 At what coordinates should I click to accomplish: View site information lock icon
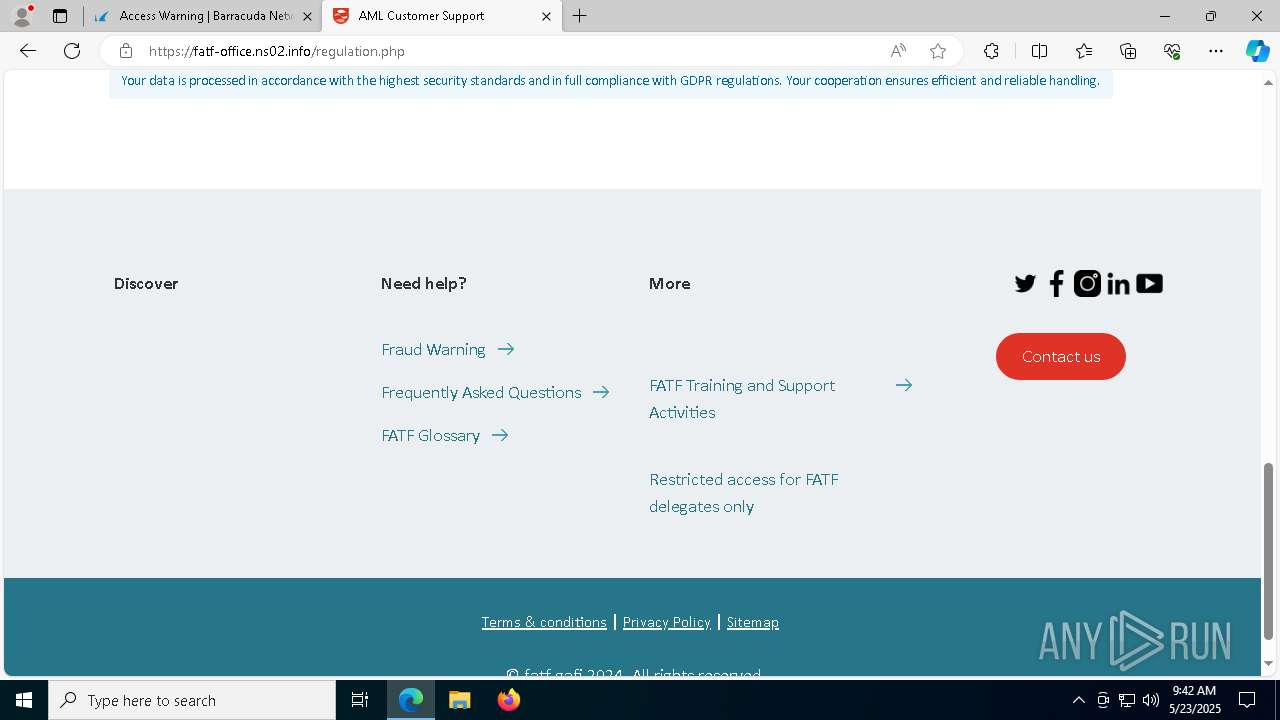pyautogui.click(x=125, y=51)
